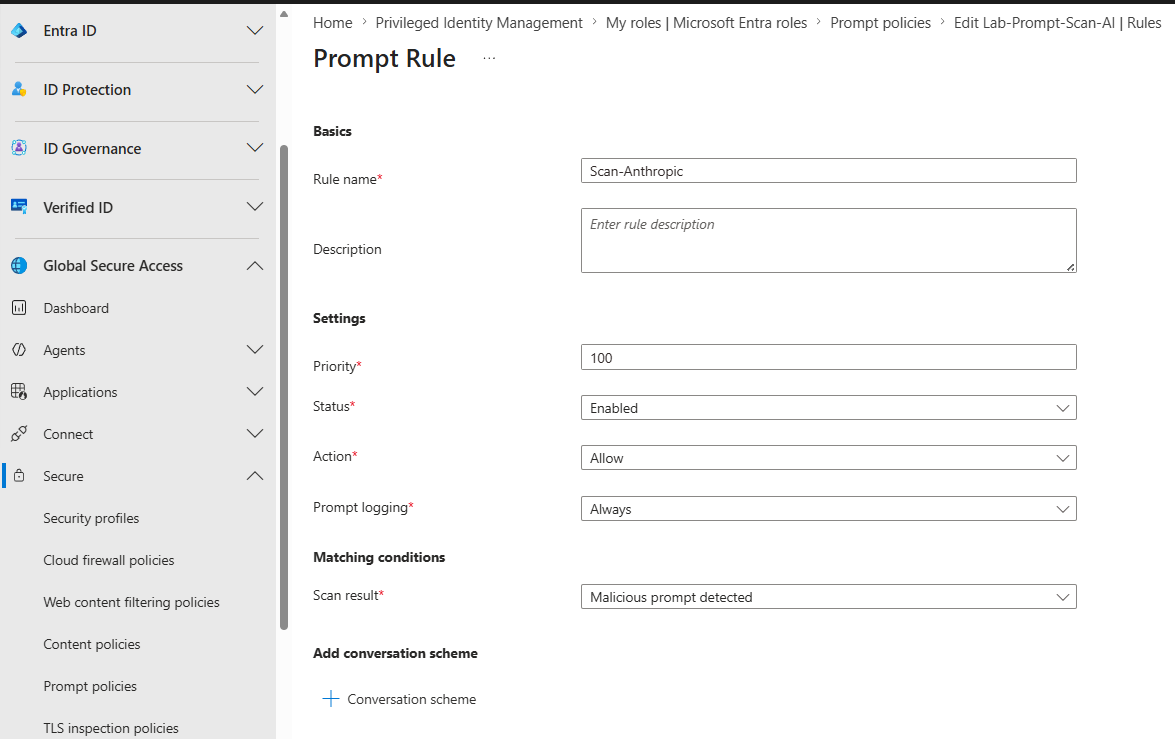Click the Basics section heading
This screenshot has width=1175, height=739.
pos(332,131)
